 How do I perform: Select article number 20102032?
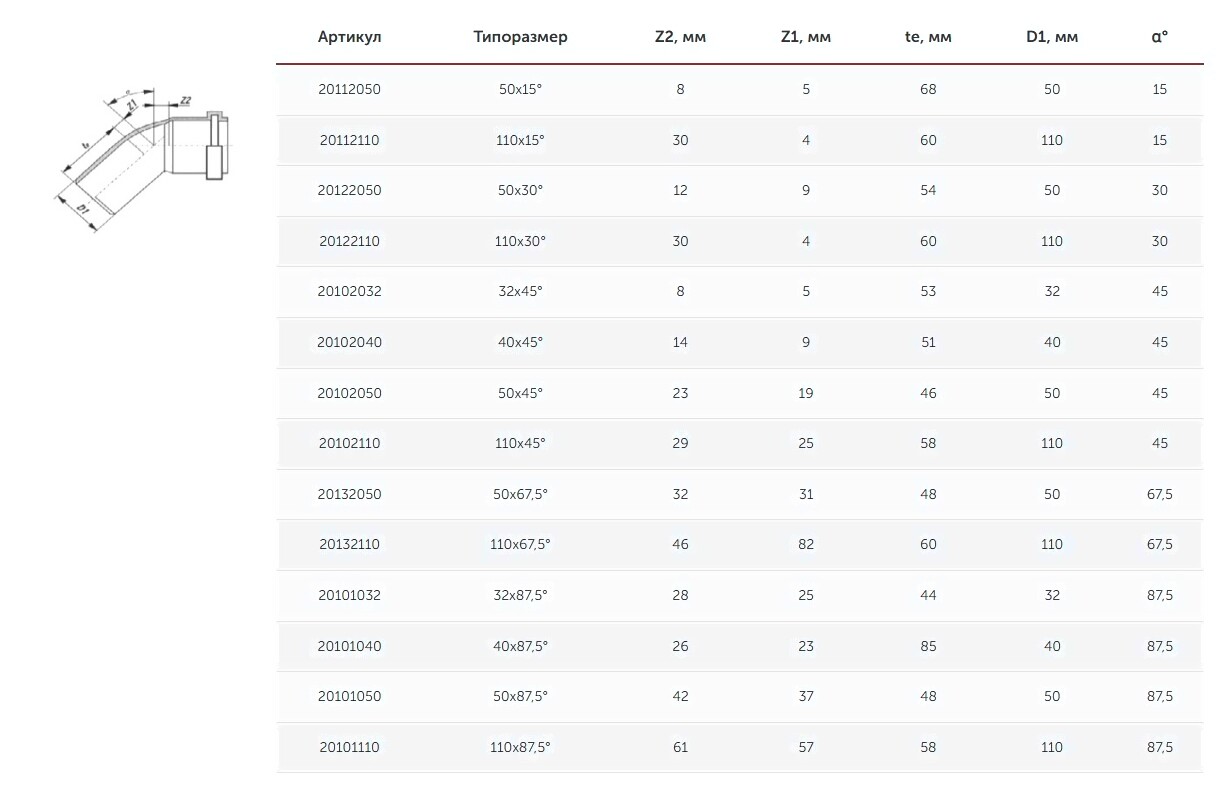[349, 292]
